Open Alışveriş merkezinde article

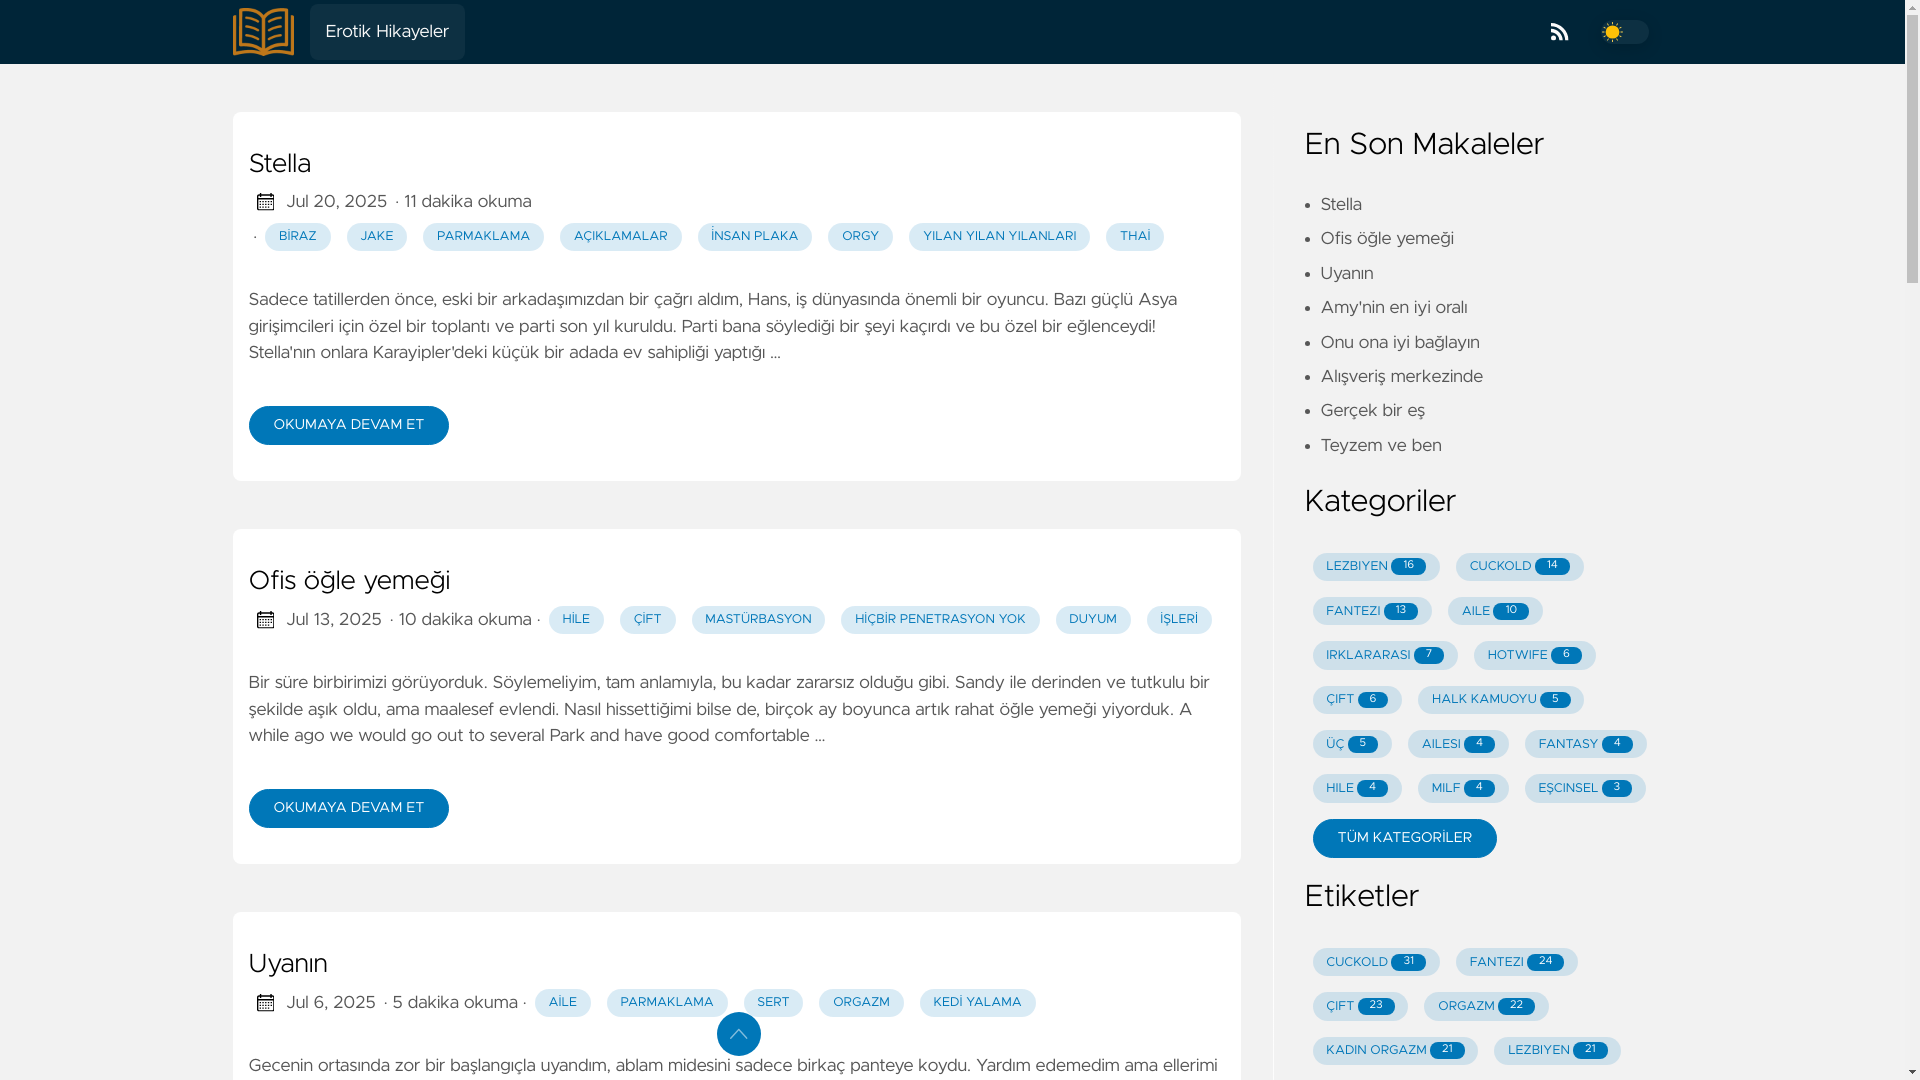(x=1401, y=377)
